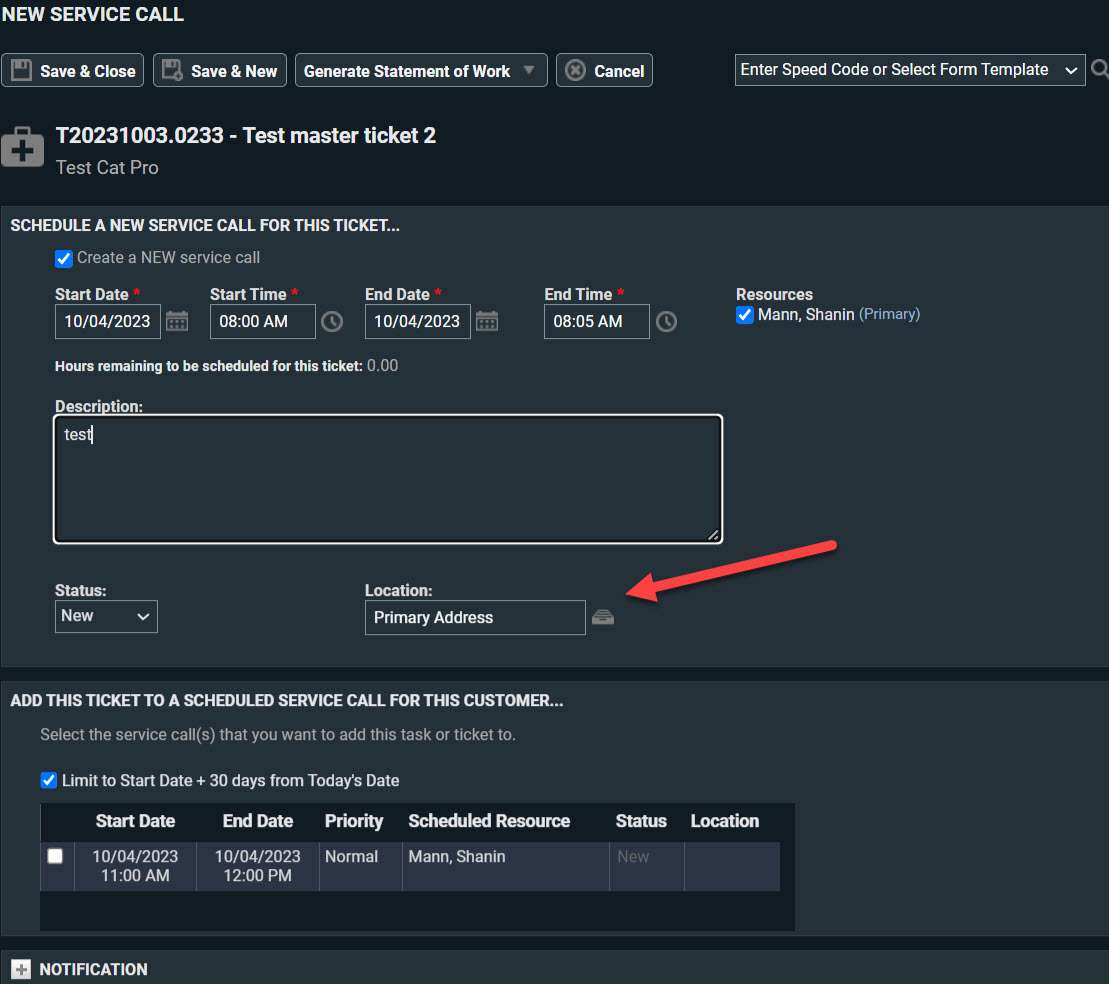Click the (Primary) link next to resource
This screenshot has height=984, width=1109.
tap(889, 314)
